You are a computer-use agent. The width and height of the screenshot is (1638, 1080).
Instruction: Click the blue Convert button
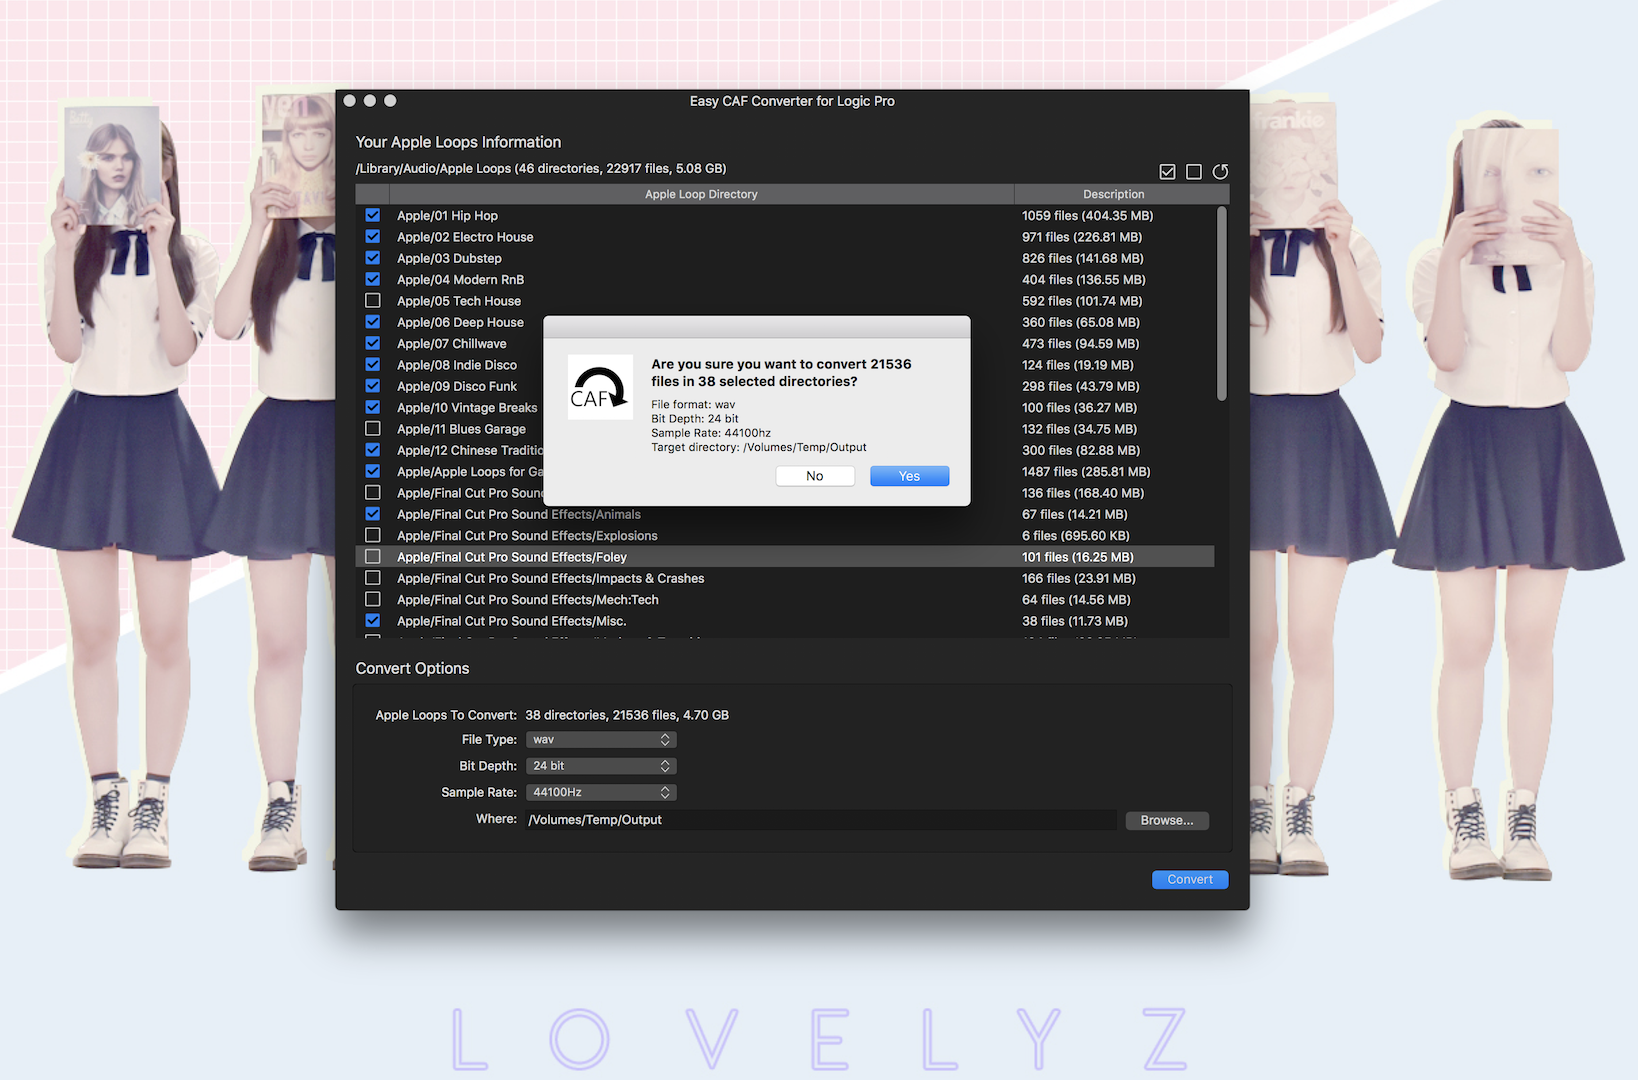[1190, 880]
